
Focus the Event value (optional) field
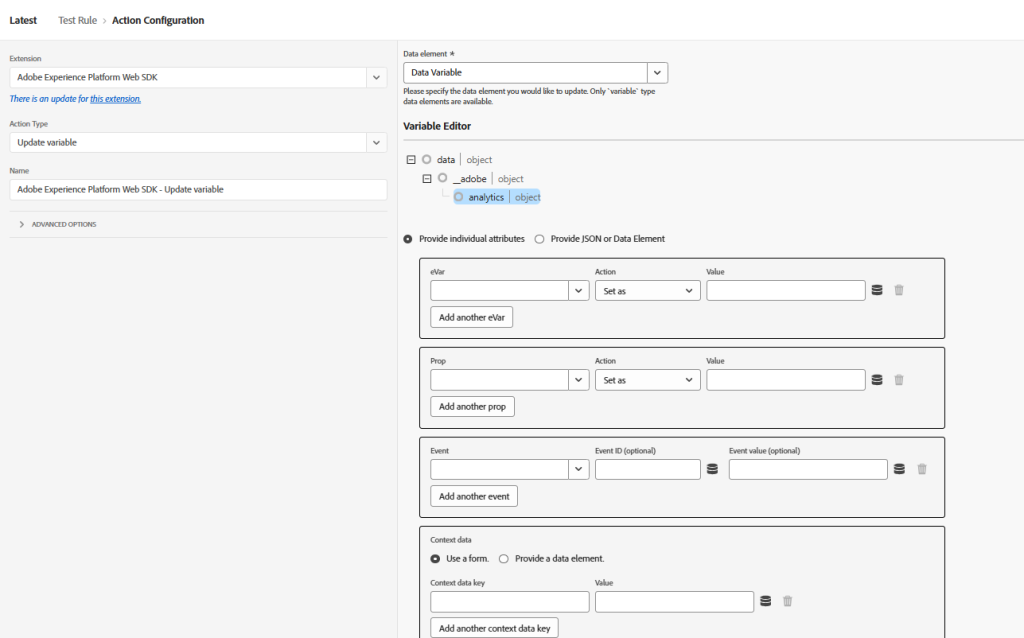(808, 469)
